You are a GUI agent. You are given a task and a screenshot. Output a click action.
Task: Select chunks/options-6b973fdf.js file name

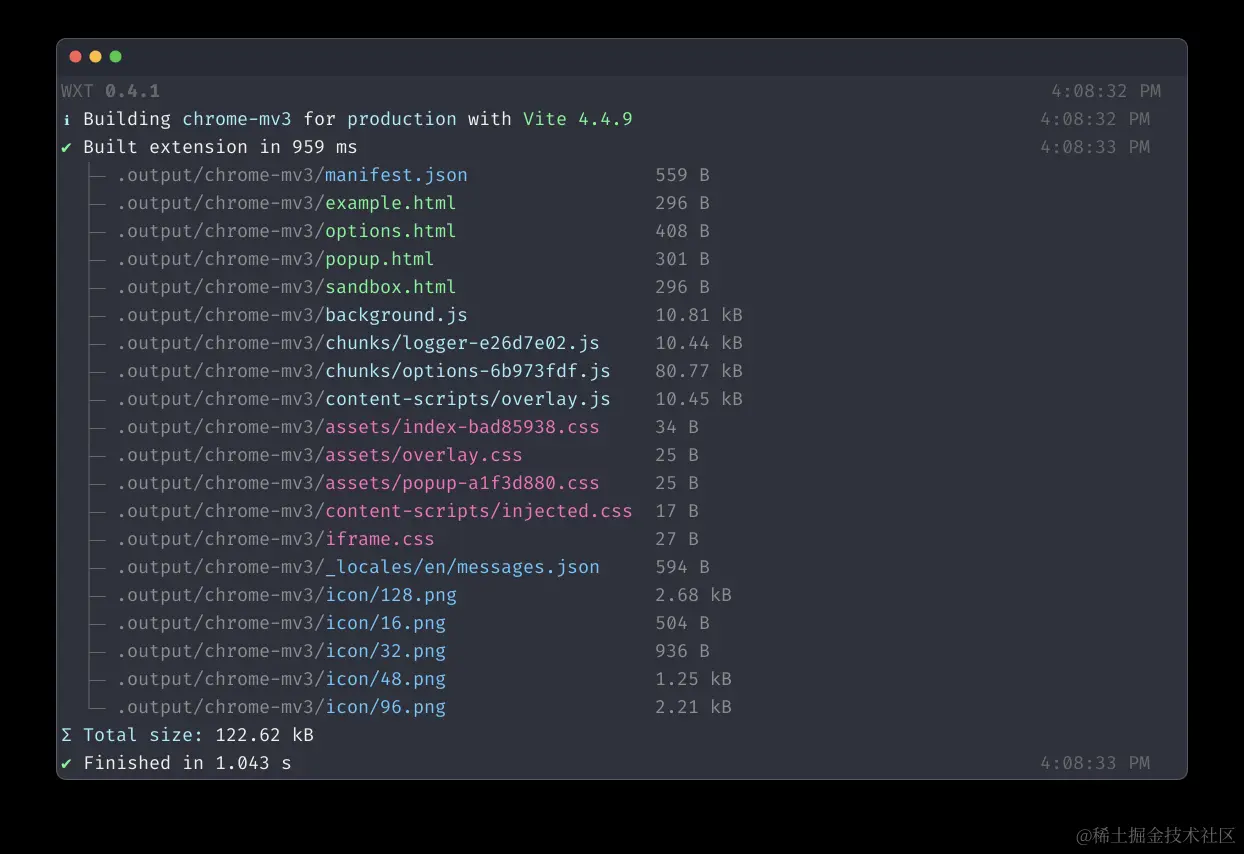click(468, 371)
